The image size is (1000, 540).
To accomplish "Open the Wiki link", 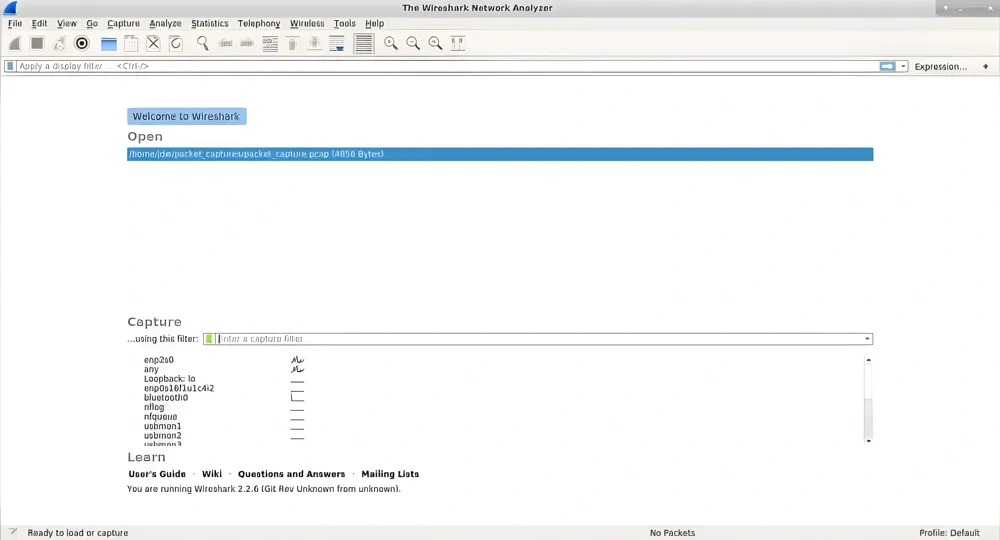I will click(212, 474).
